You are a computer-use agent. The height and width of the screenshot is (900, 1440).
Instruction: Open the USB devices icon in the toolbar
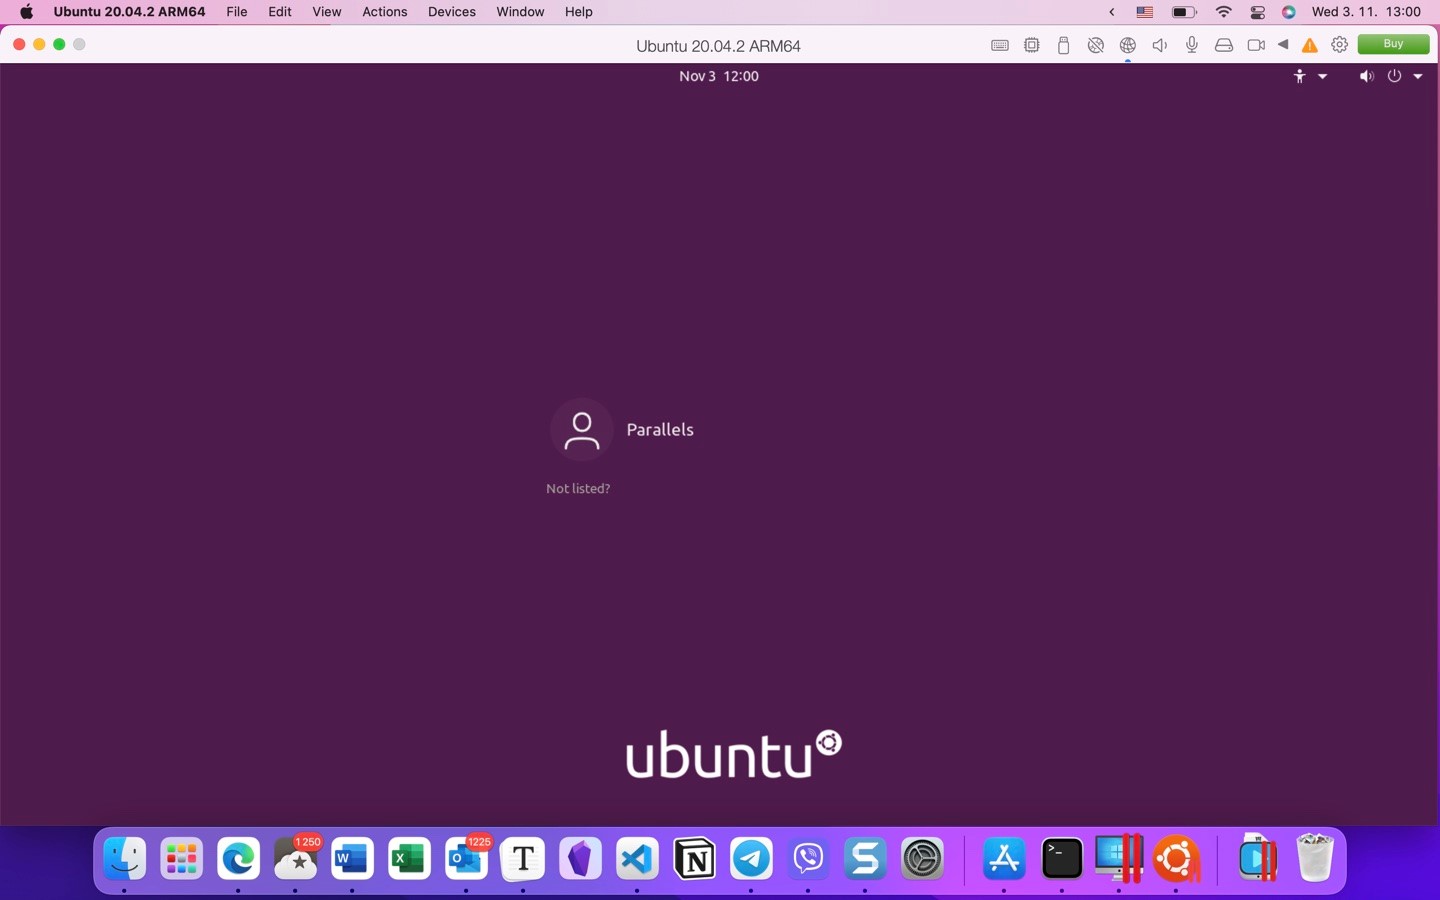[1063, 45]
